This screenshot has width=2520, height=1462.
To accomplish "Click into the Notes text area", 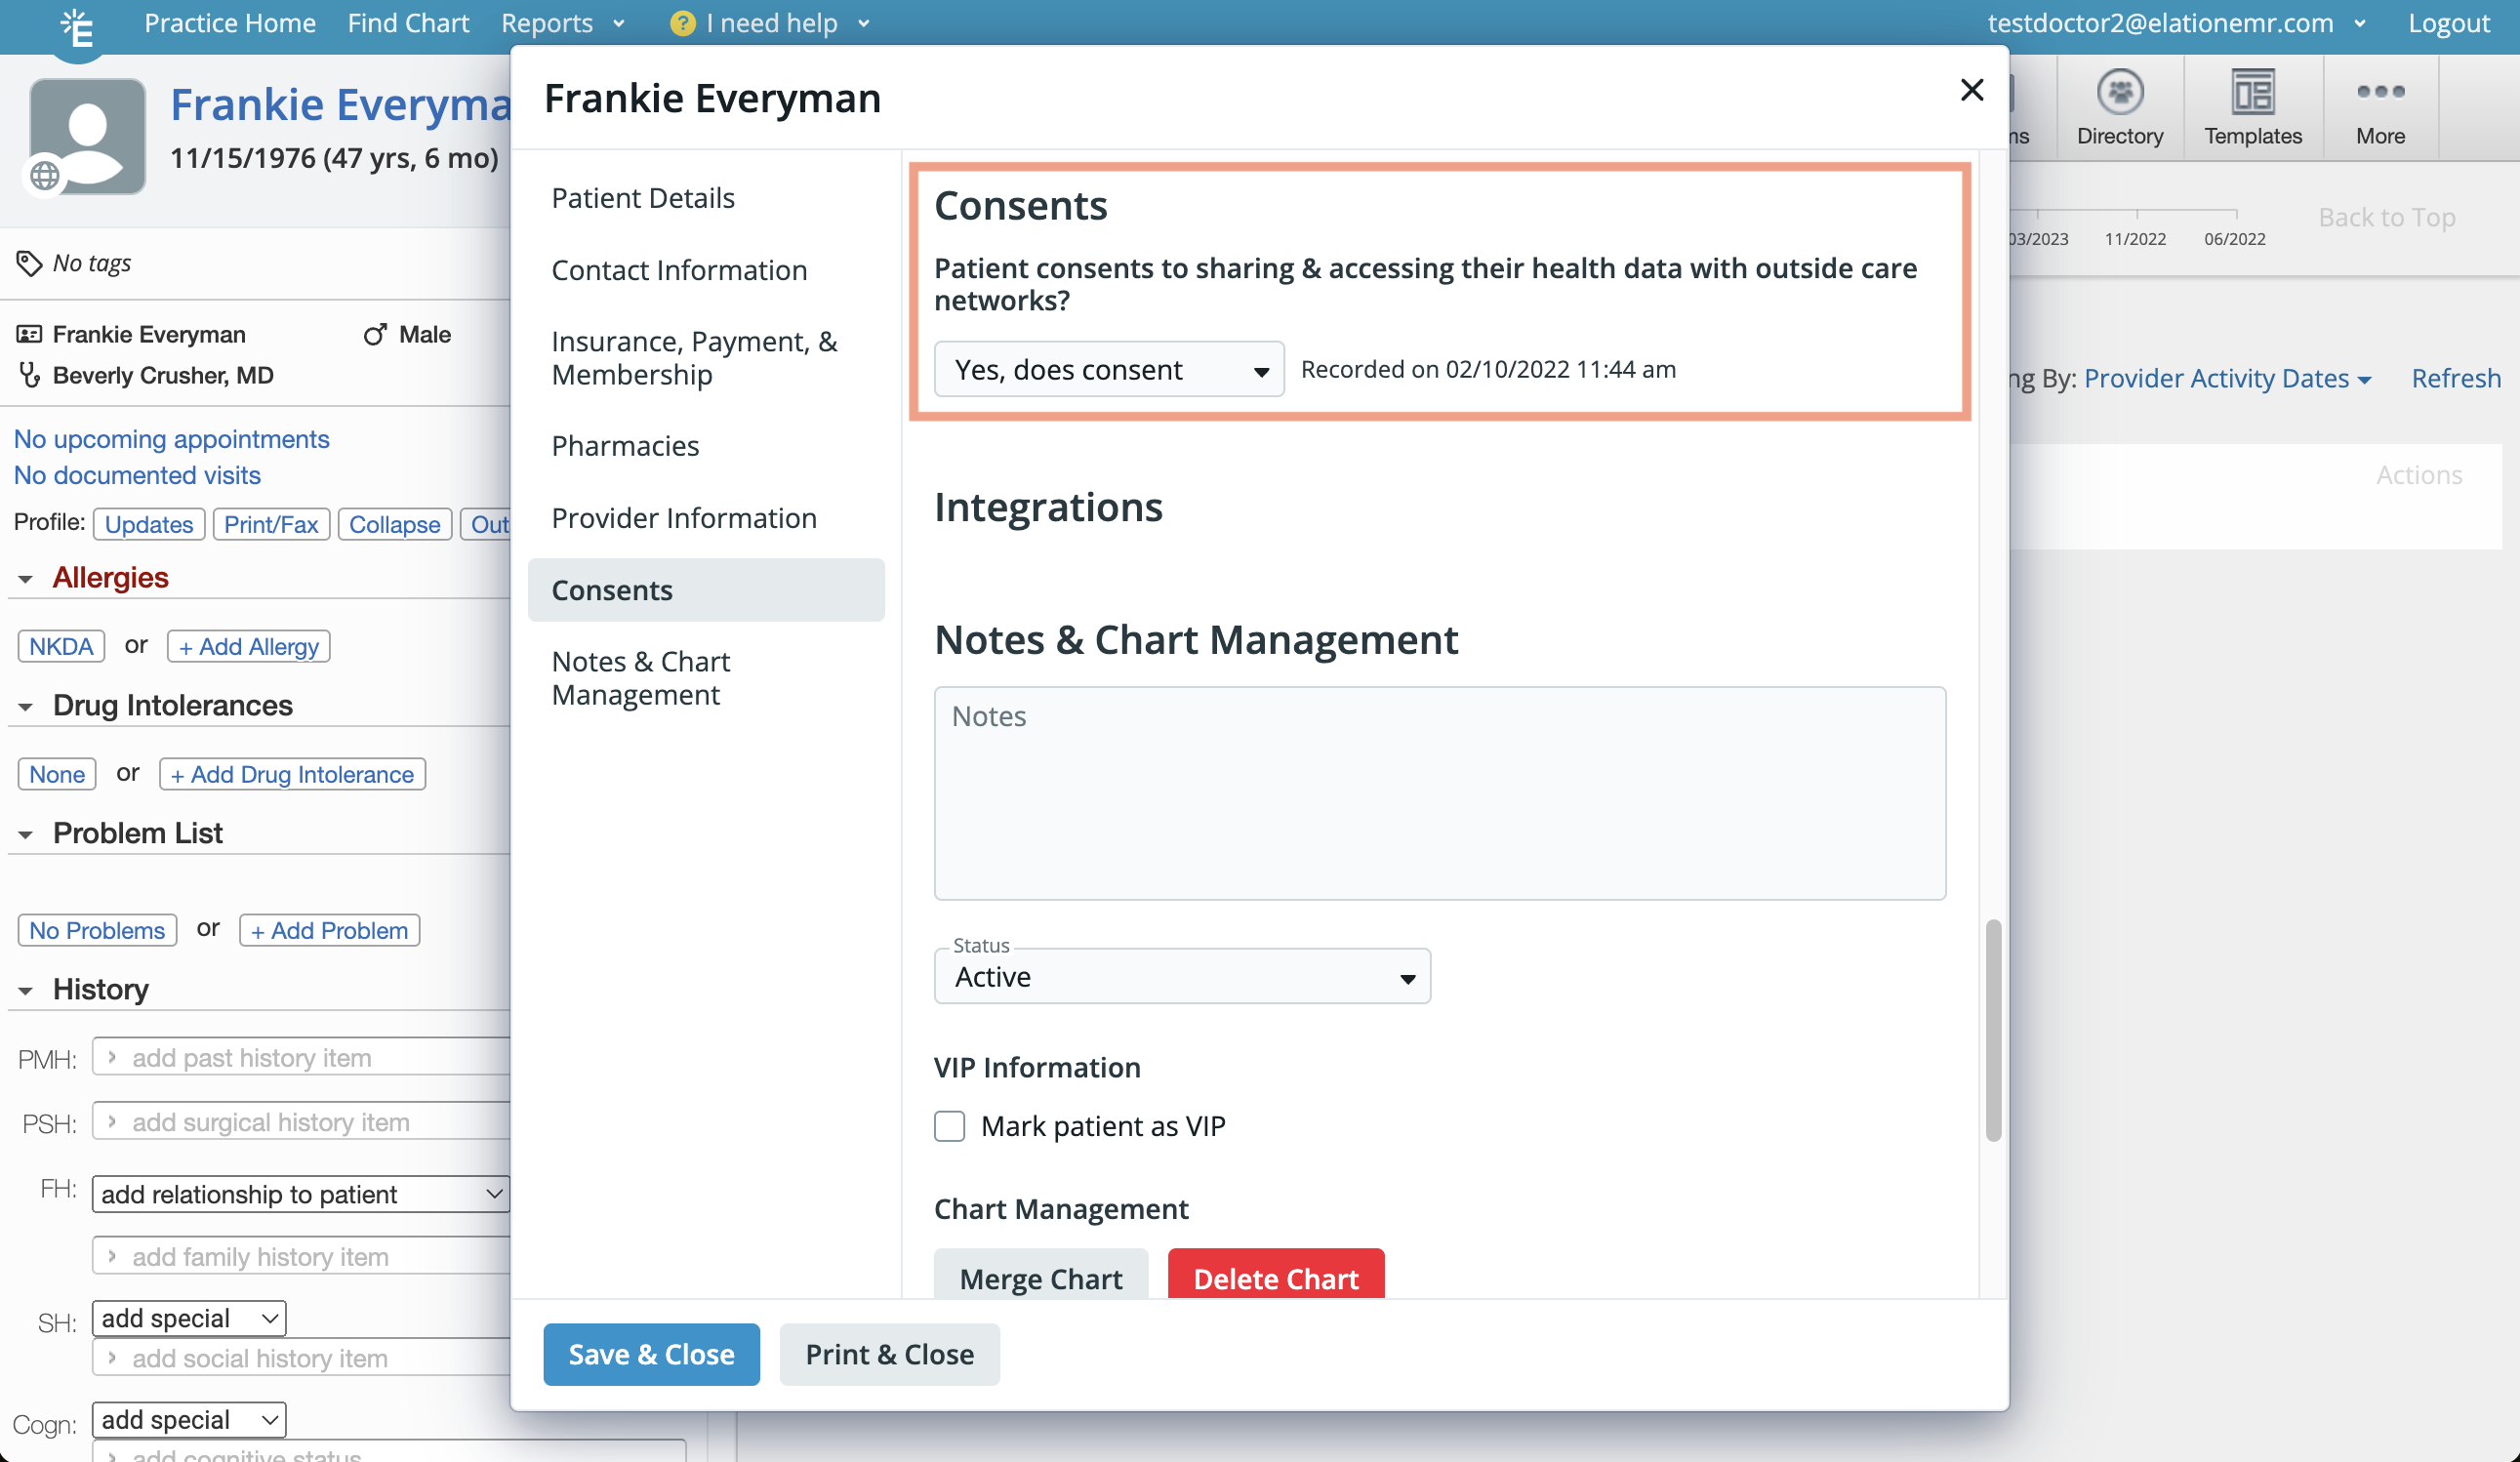I will pos(1439,793).
